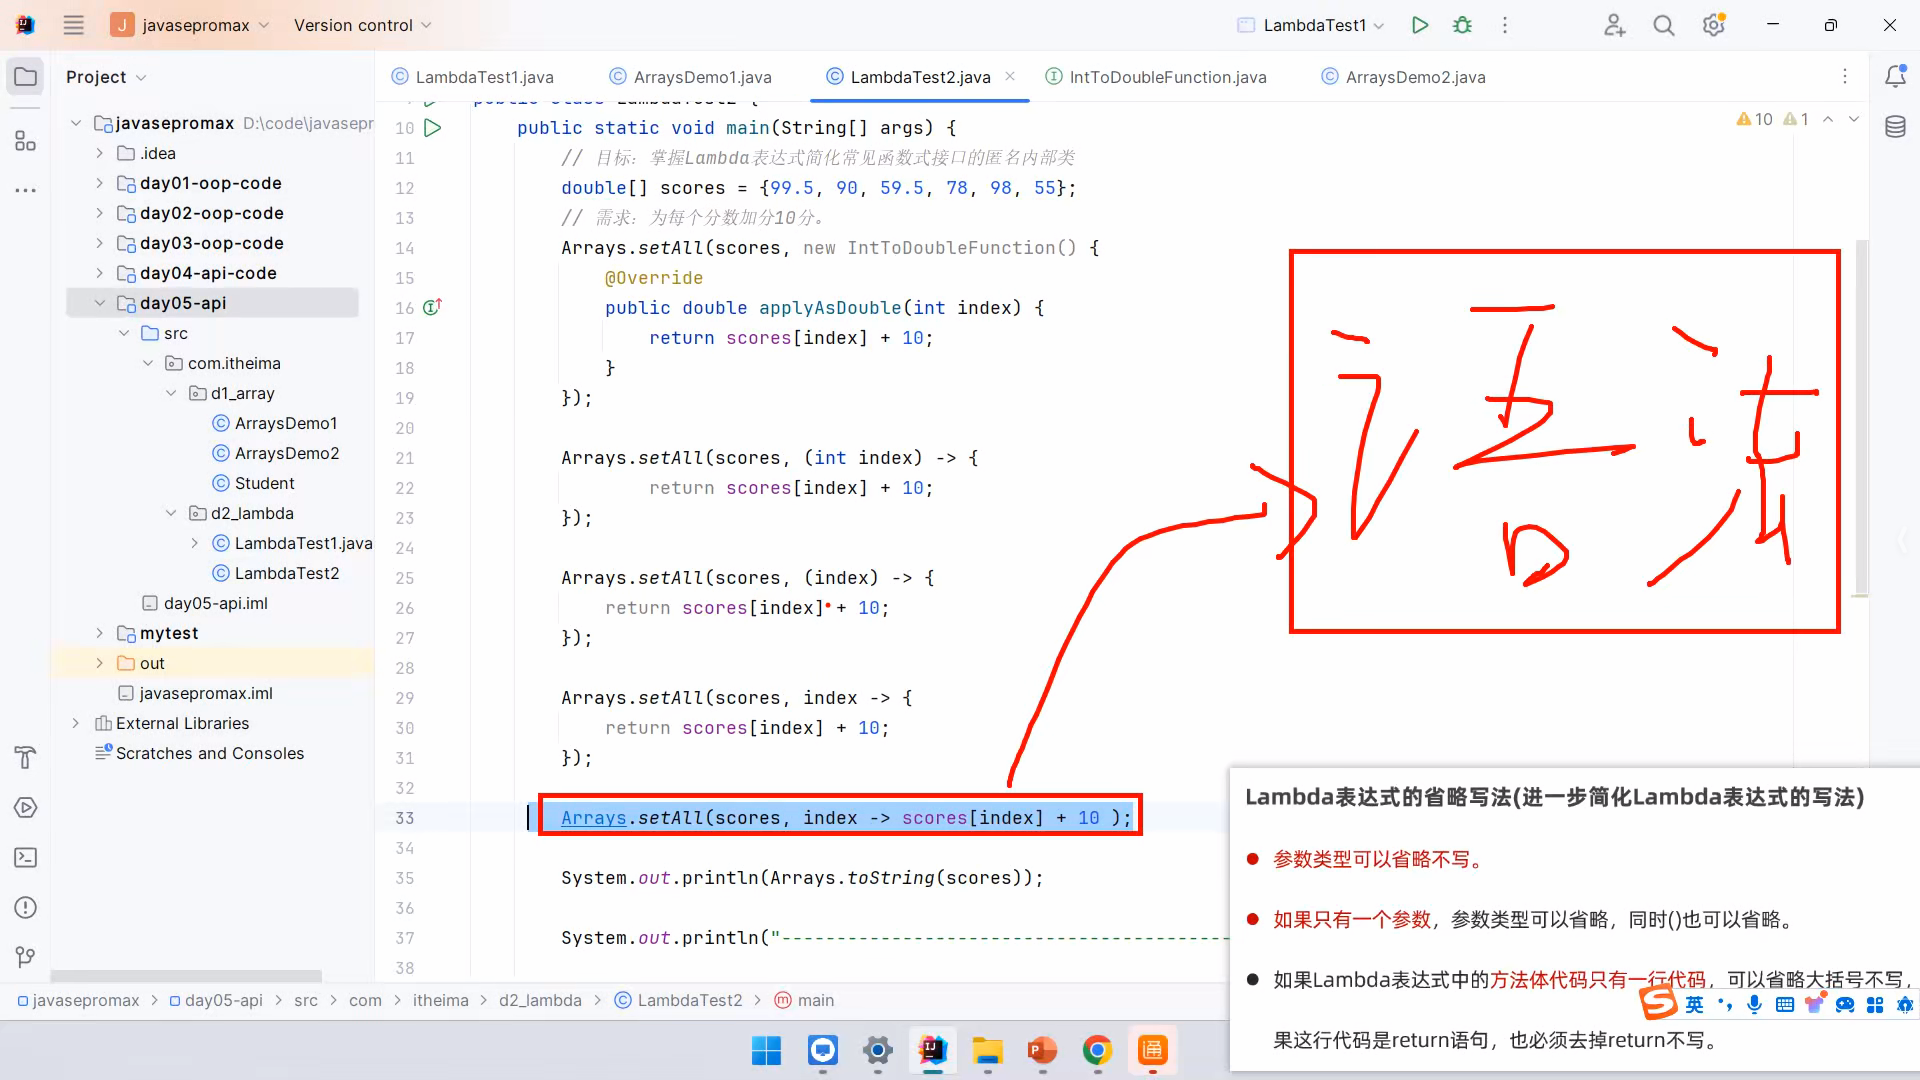Click run gutter icon on line 10
The width and height of the screenshot is (1920, 1080).
pos(433,128)
